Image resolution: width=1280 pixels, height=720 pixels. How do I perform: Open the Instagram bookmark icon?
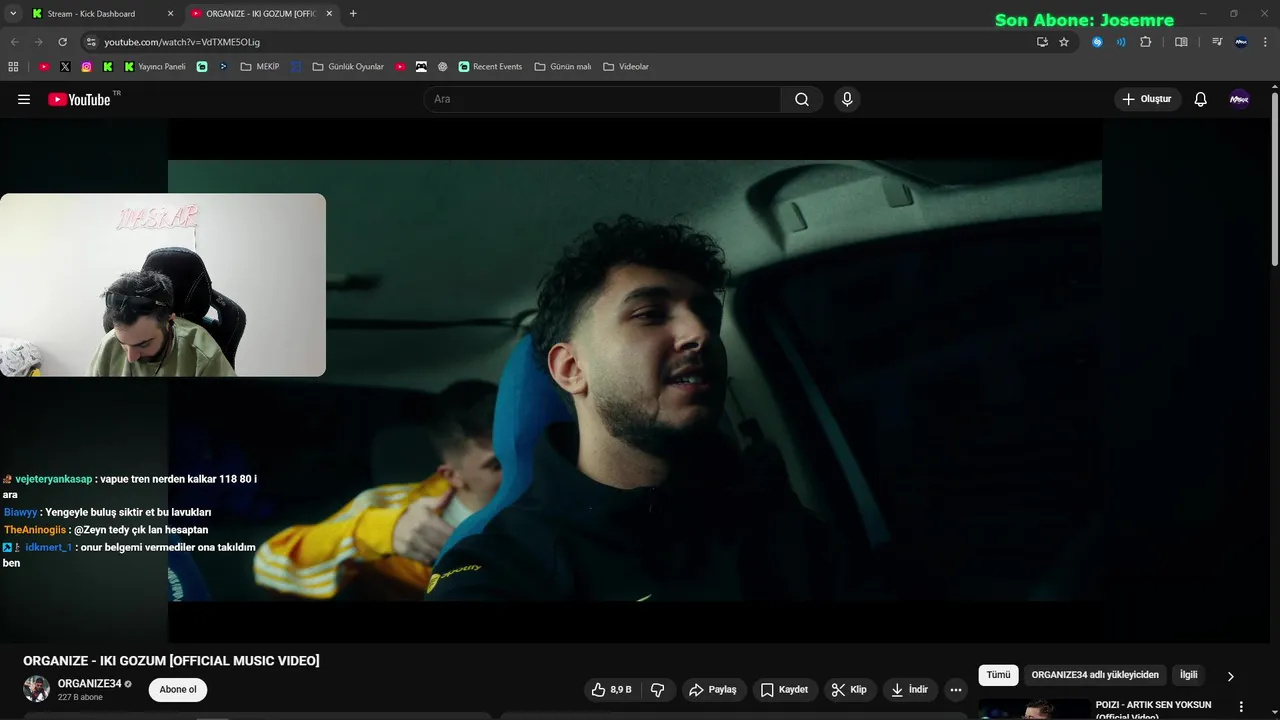tap(87, 67)
